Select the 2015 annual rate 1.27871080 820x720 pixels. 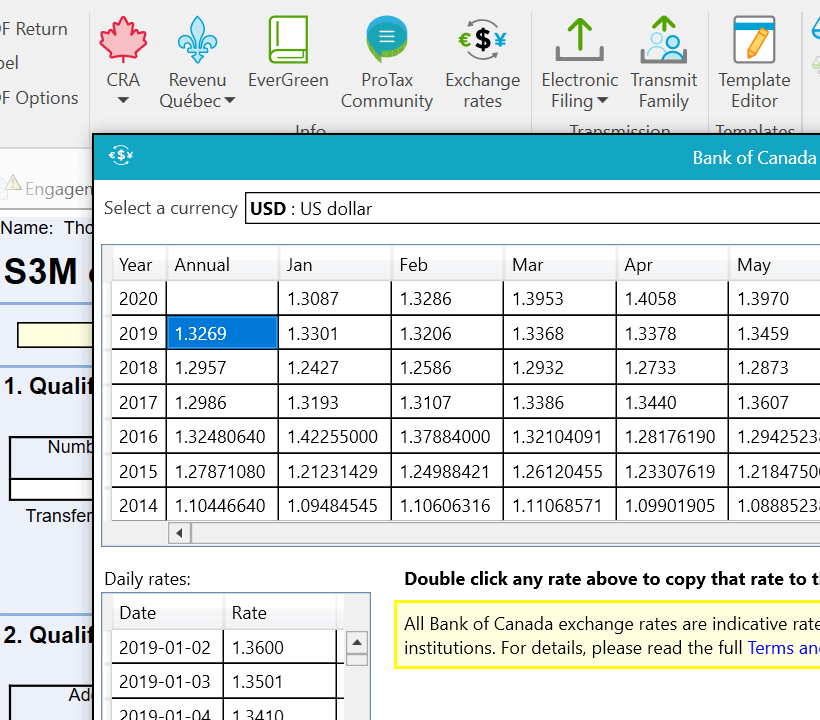coord(222,471)
